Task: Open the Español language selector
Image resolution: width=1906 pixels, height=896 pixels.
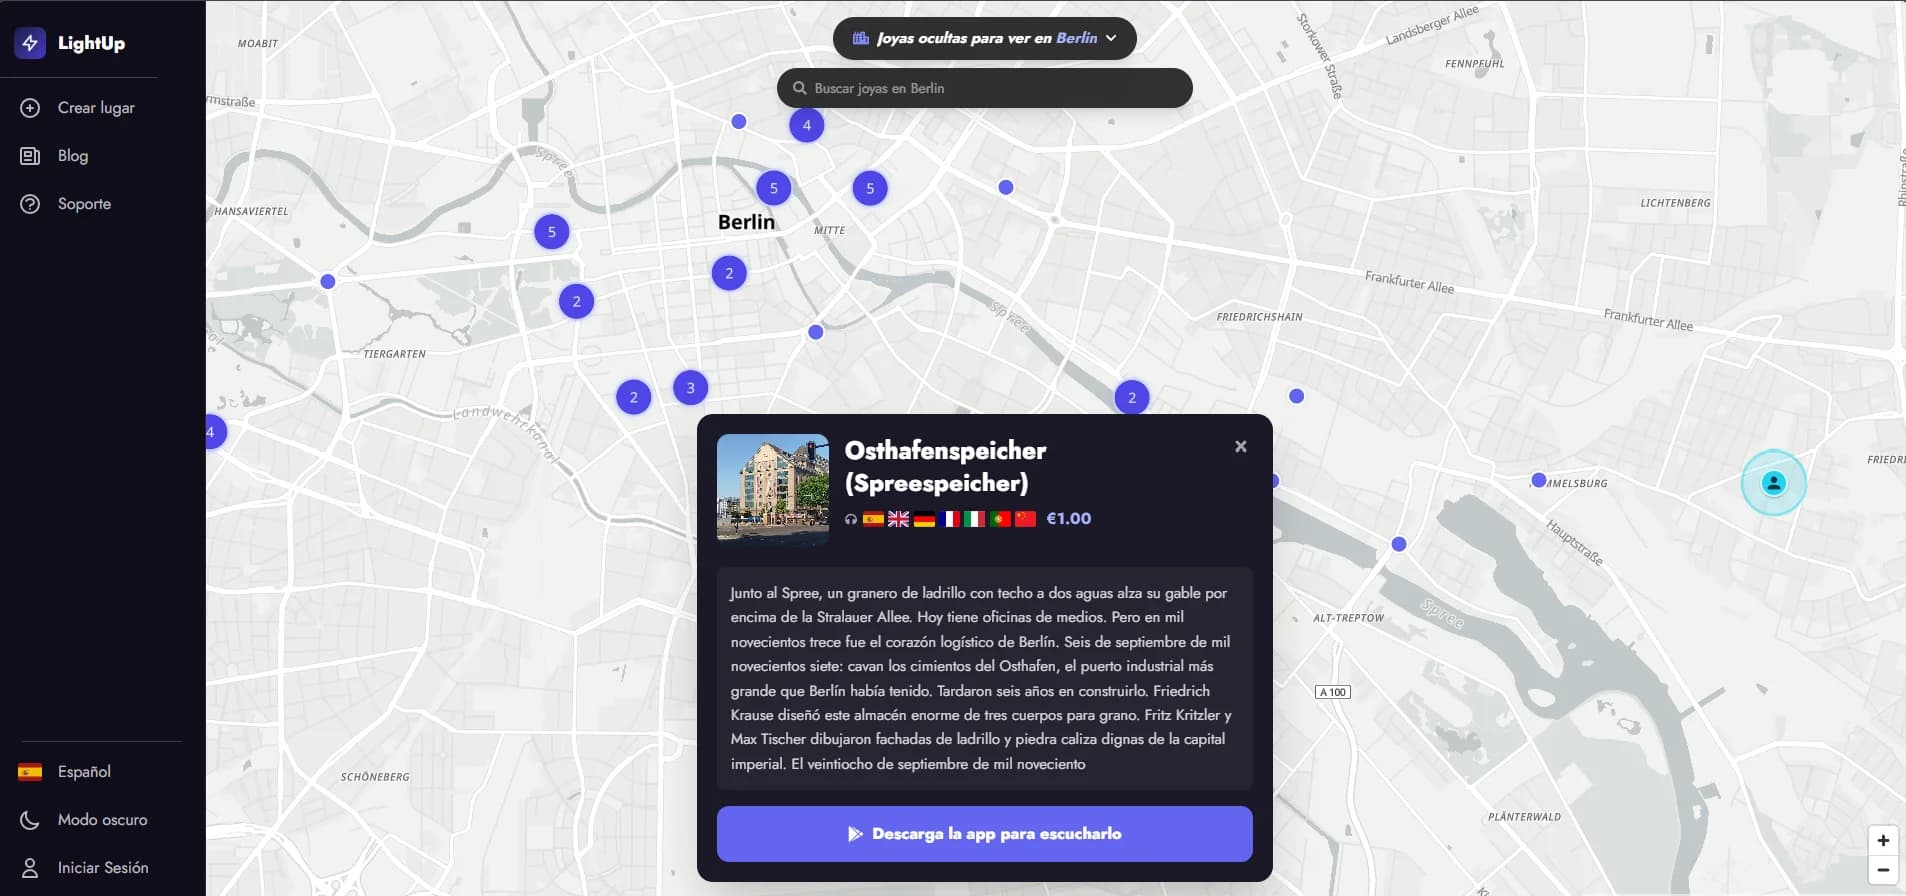Action: (x=65, y=772)
